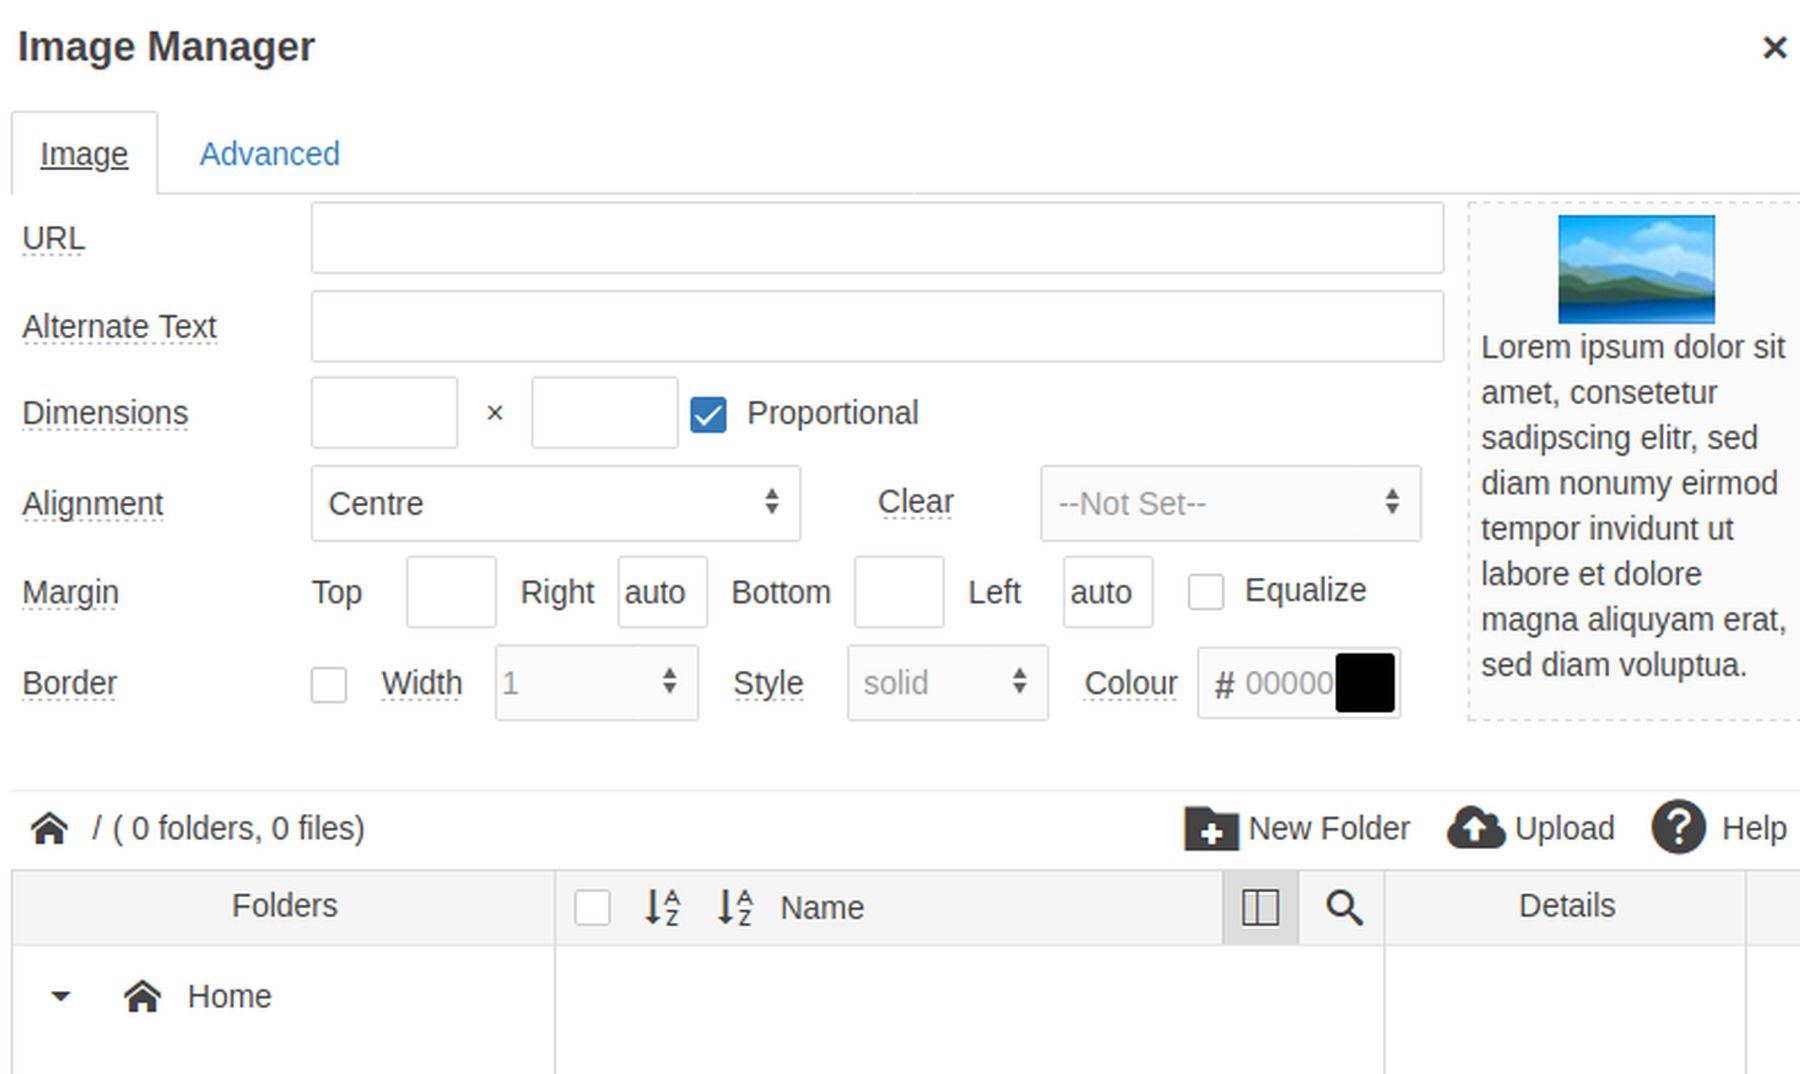Click the Upload cloud icon
Screen dimensions: 1800x1074
click(x=1476, y=828)
